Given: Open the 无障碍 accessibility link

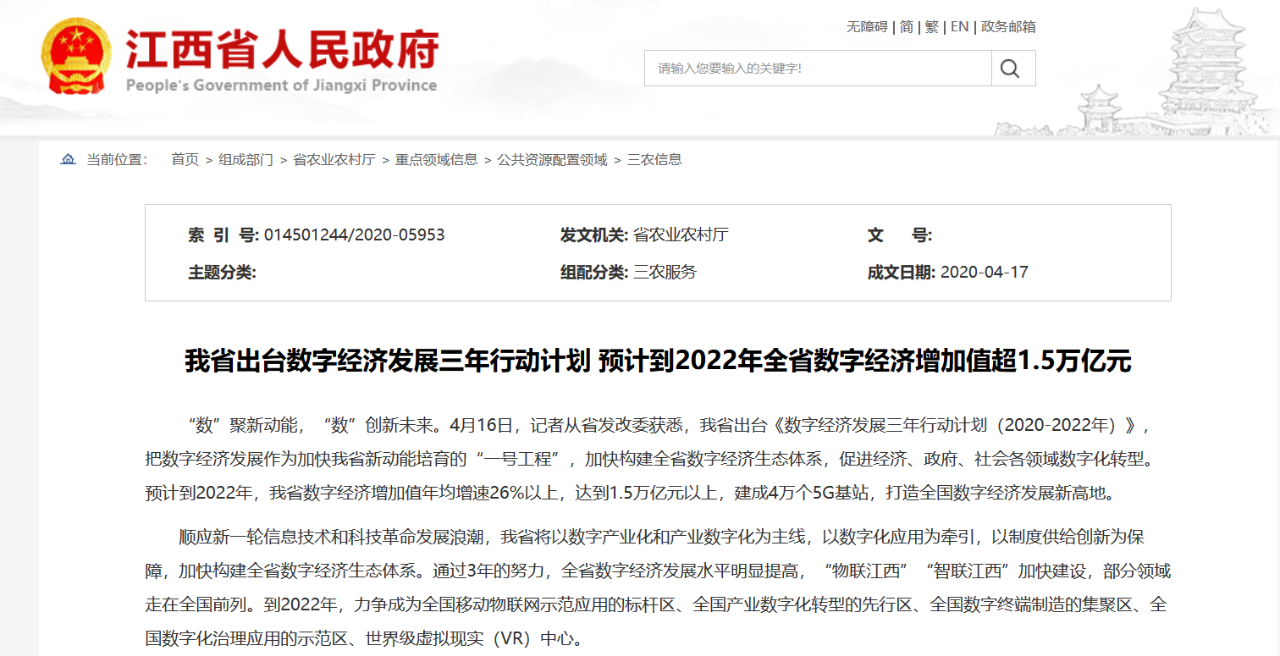Looking at the screenshot, I should tap(867, 27).
